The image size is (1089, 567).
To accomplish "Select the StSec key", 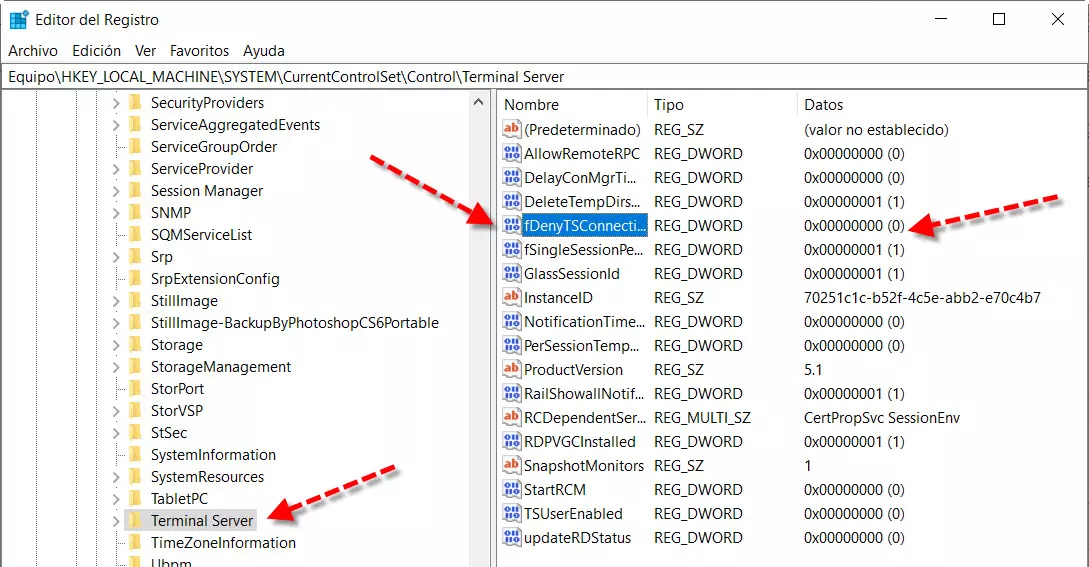I will click(x=169, y=433).
